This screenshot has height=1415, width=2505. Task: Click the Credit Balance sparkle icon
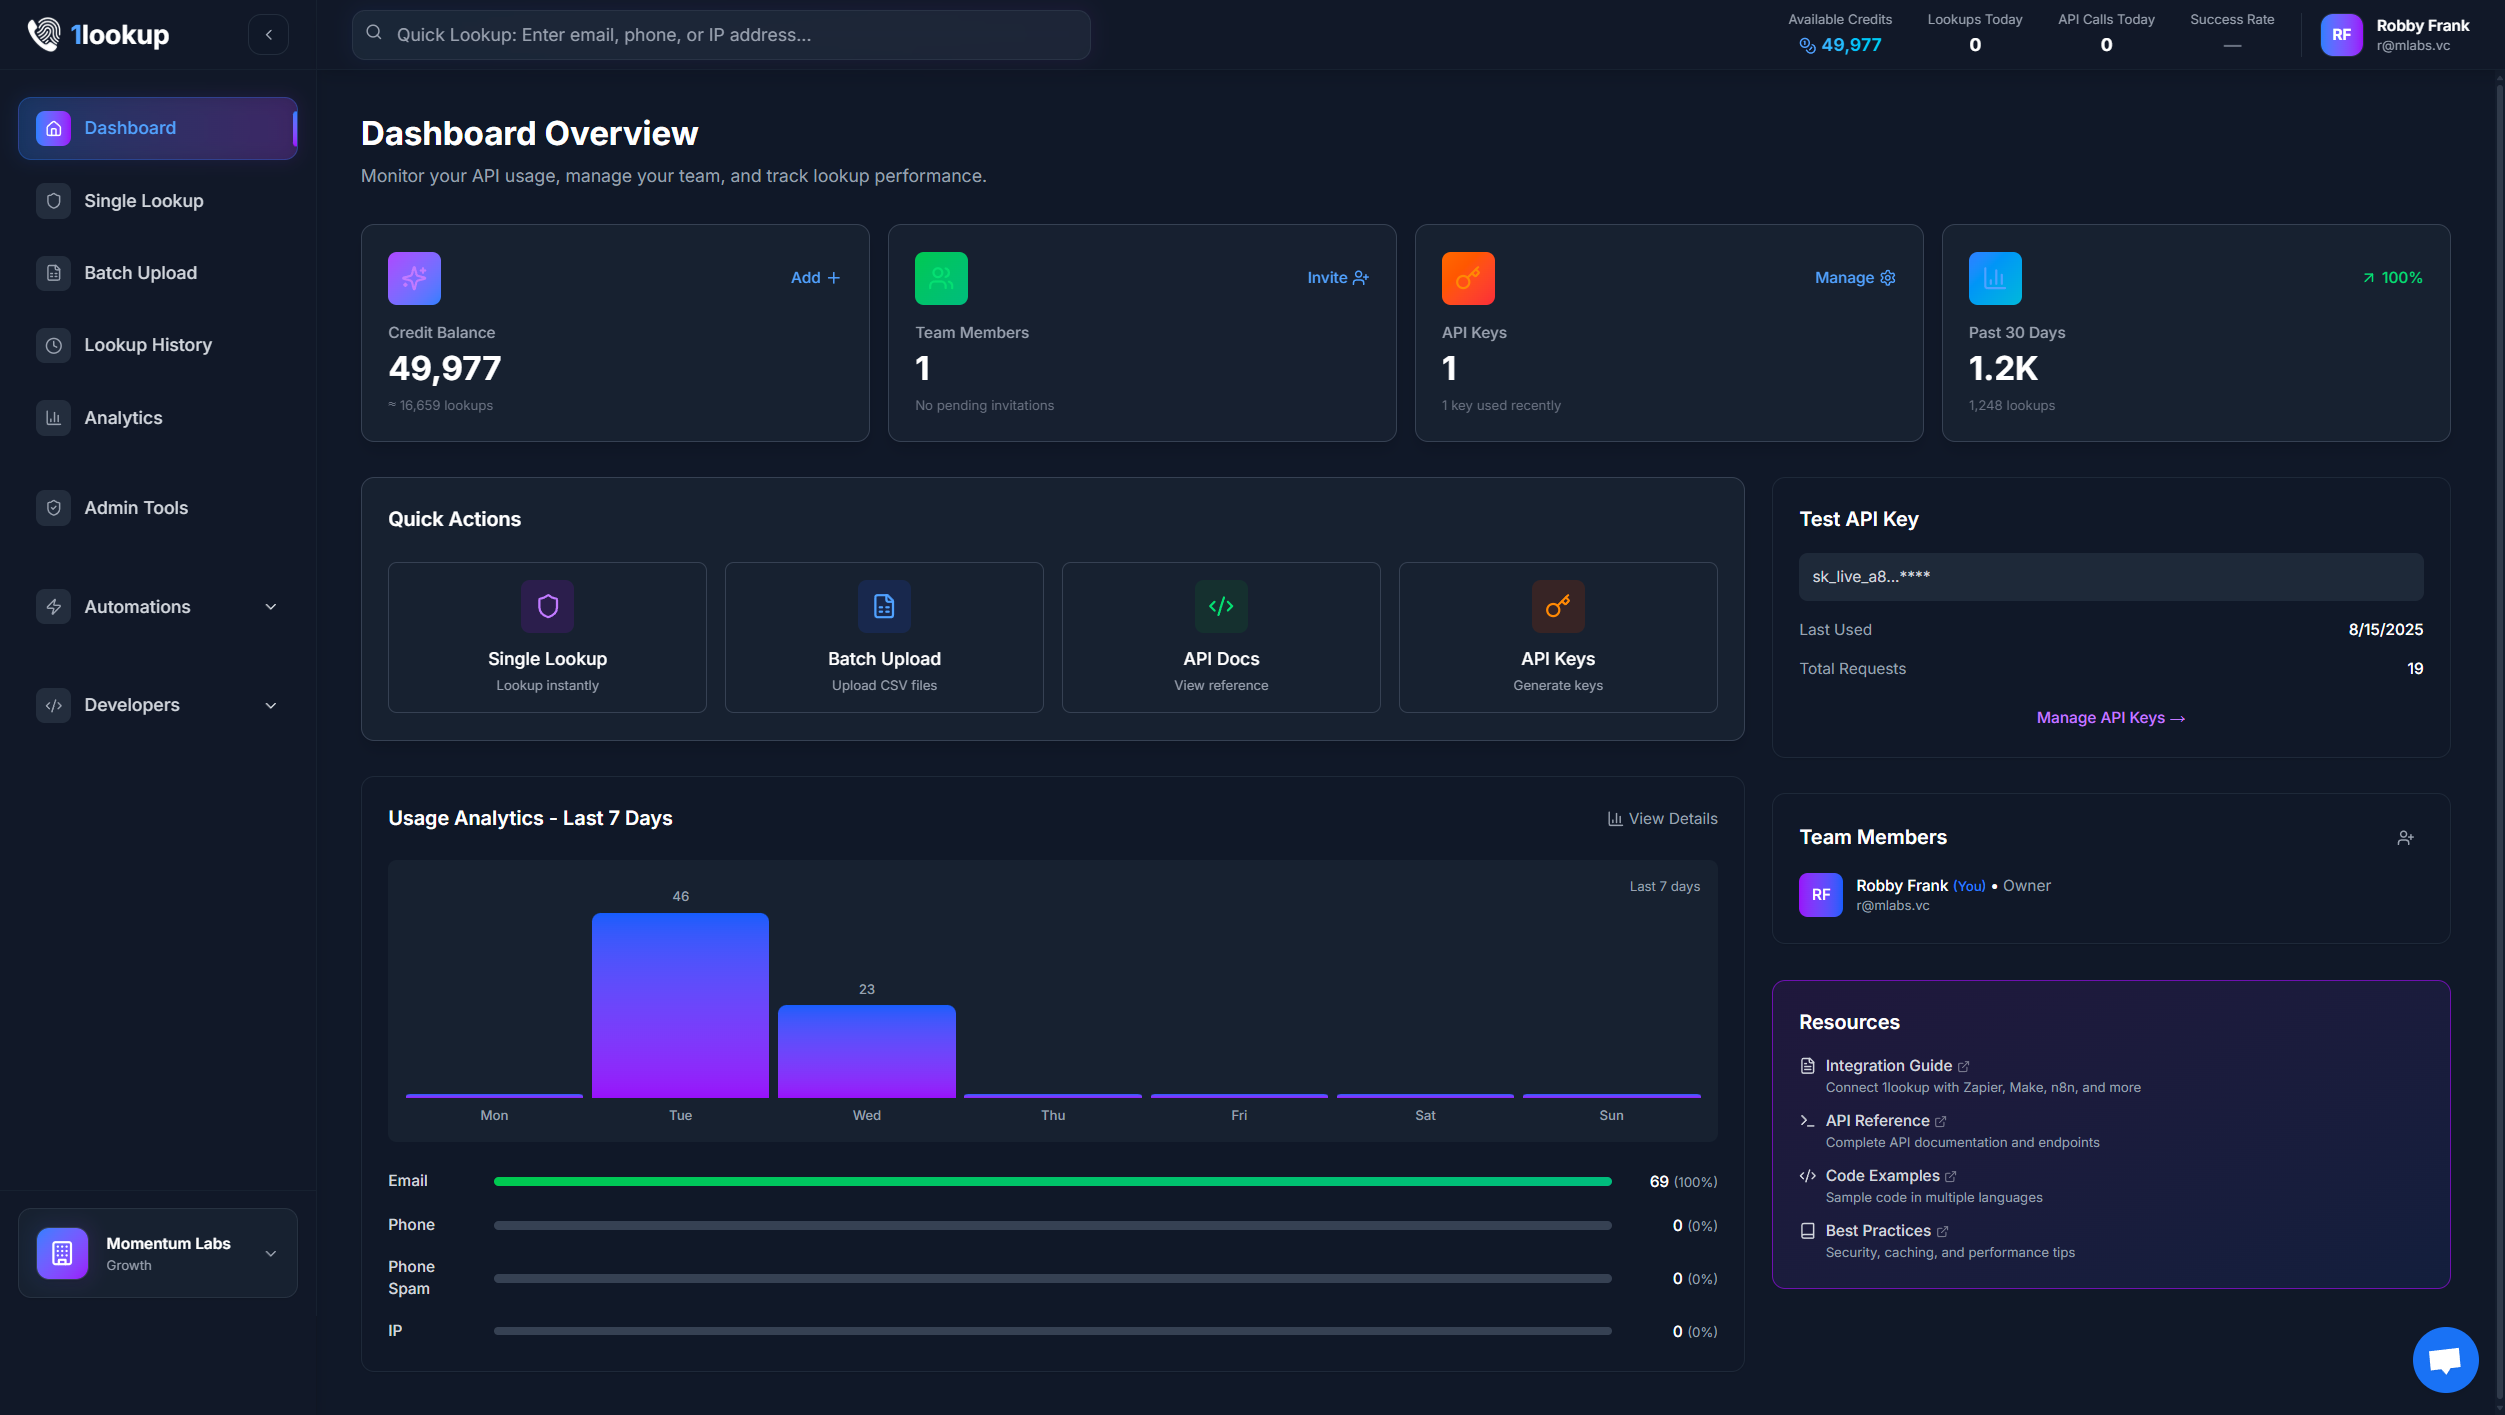[414, 278]
